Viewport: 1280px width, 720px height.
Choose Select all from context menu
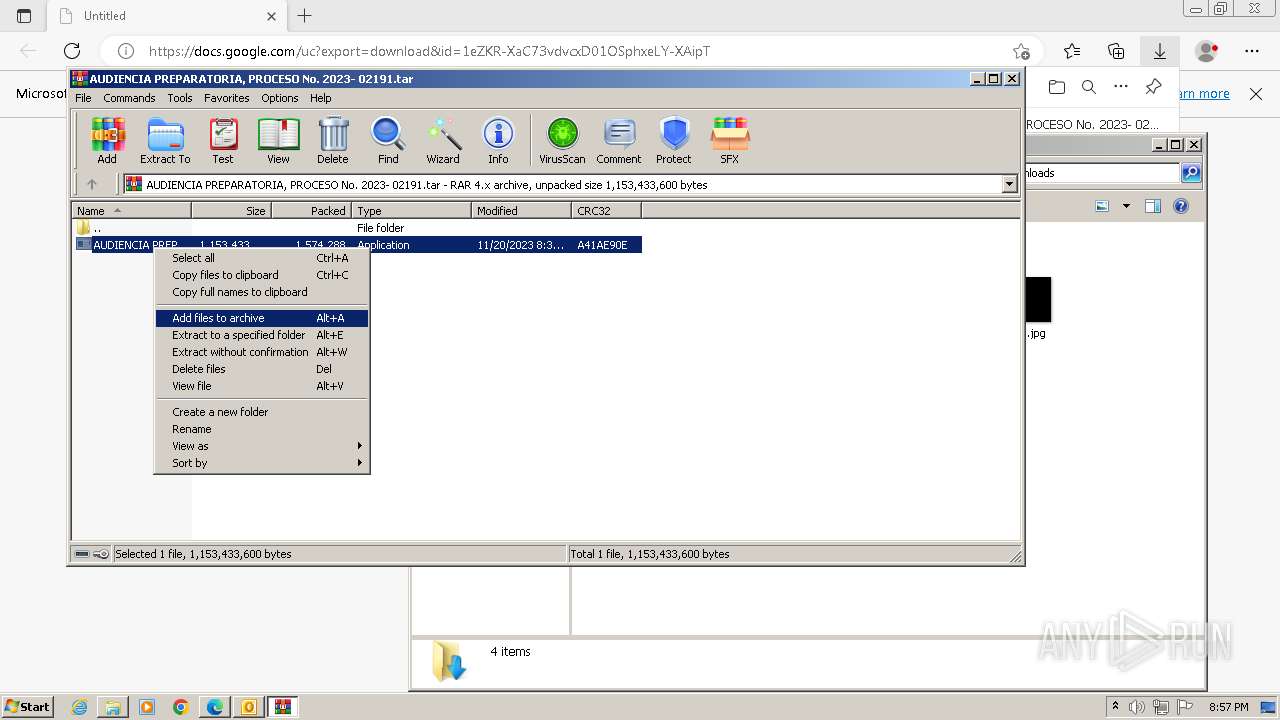262,258
